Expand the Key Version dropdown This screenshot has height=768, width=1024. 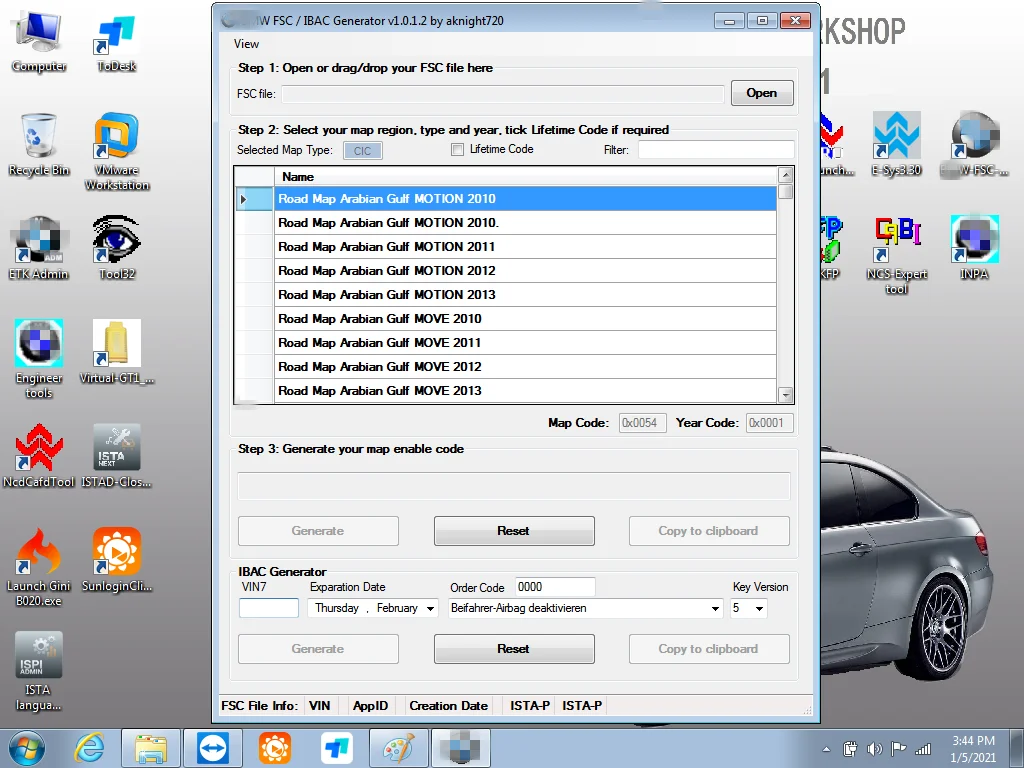coord(759,609)
